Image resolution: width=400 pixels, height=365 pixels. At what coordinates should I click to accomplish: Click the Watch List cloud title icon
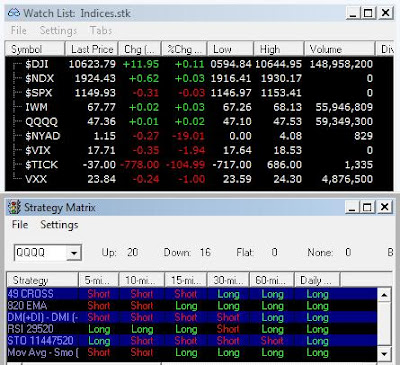pyautogui.click(x=14, y=13)
